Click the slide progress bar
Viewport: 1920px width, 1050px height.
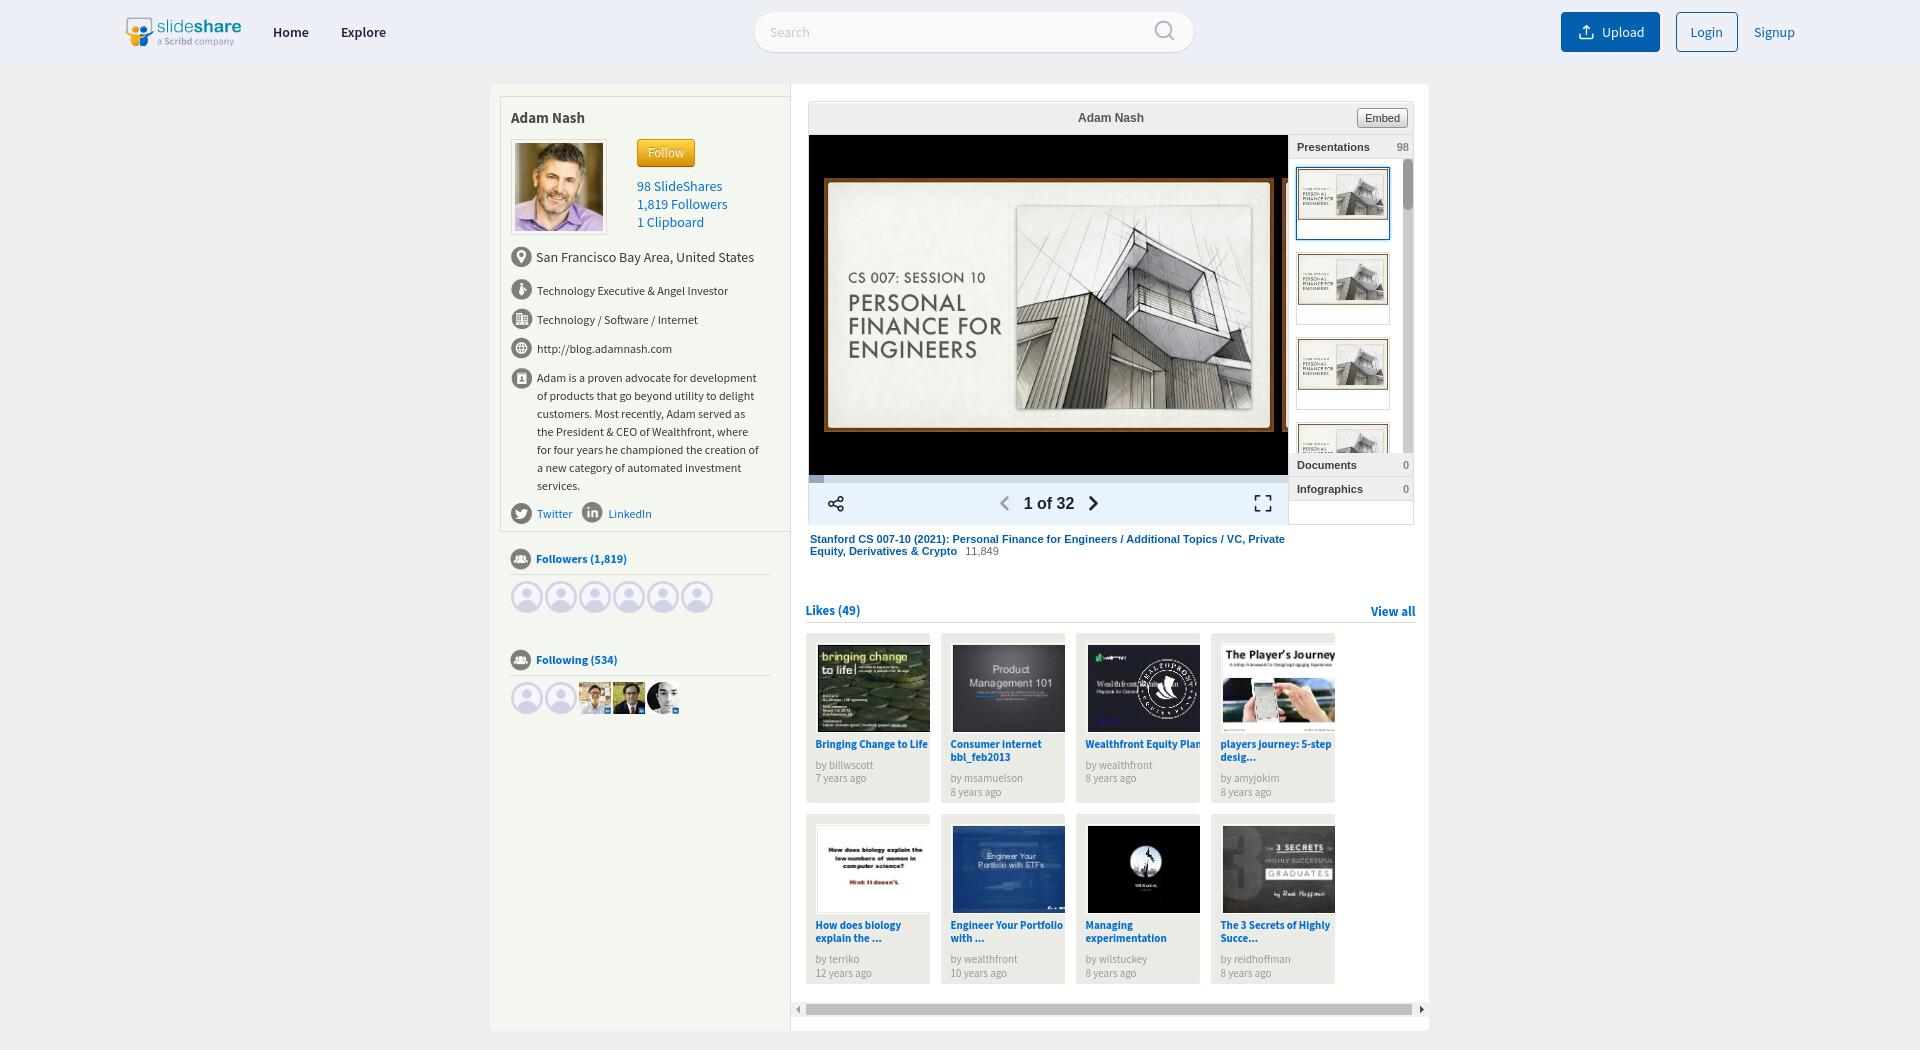pos(1048,479)
